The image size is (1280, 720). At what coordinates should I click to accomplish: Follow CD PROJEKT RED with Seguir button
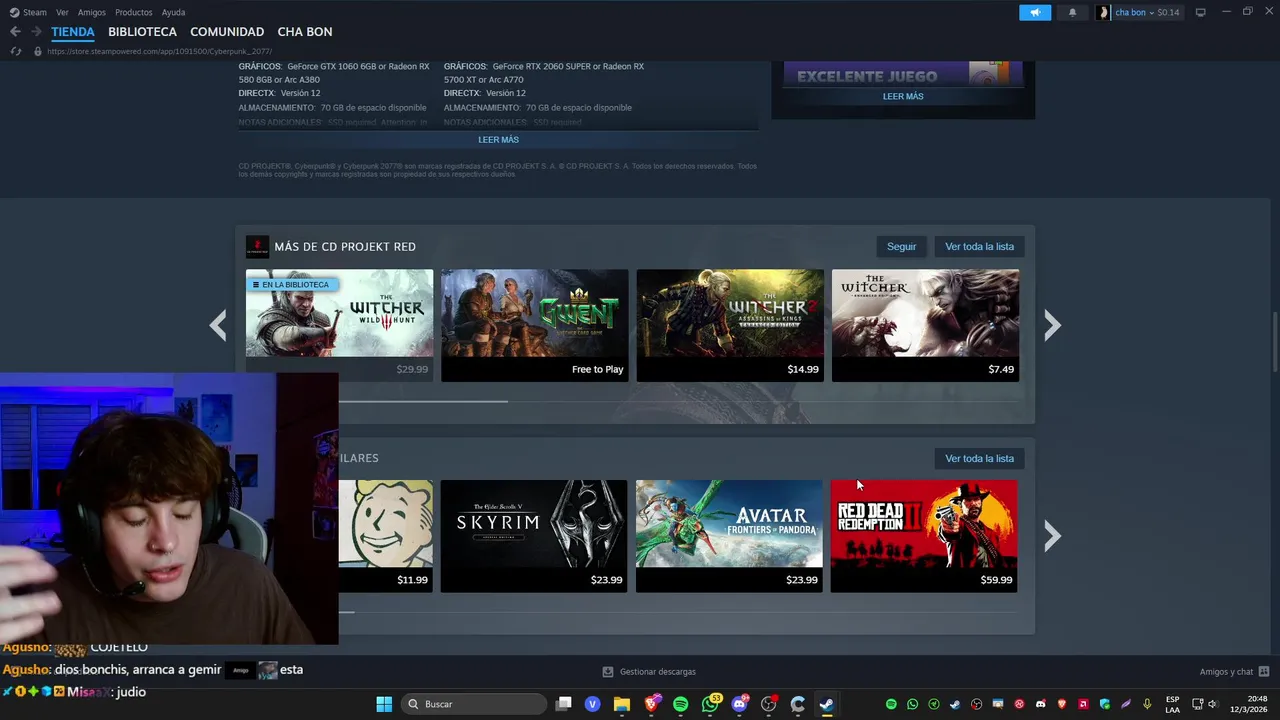pyautogui.click(x=901, y=246)
